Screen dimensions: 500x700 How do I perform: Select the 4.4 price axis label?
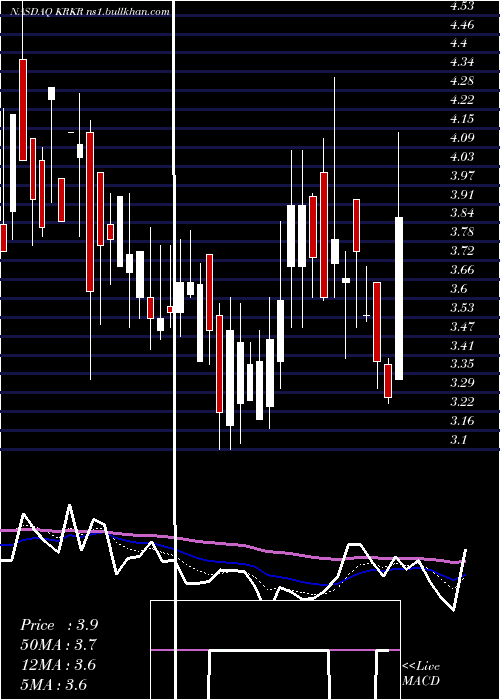pos(458,43)
